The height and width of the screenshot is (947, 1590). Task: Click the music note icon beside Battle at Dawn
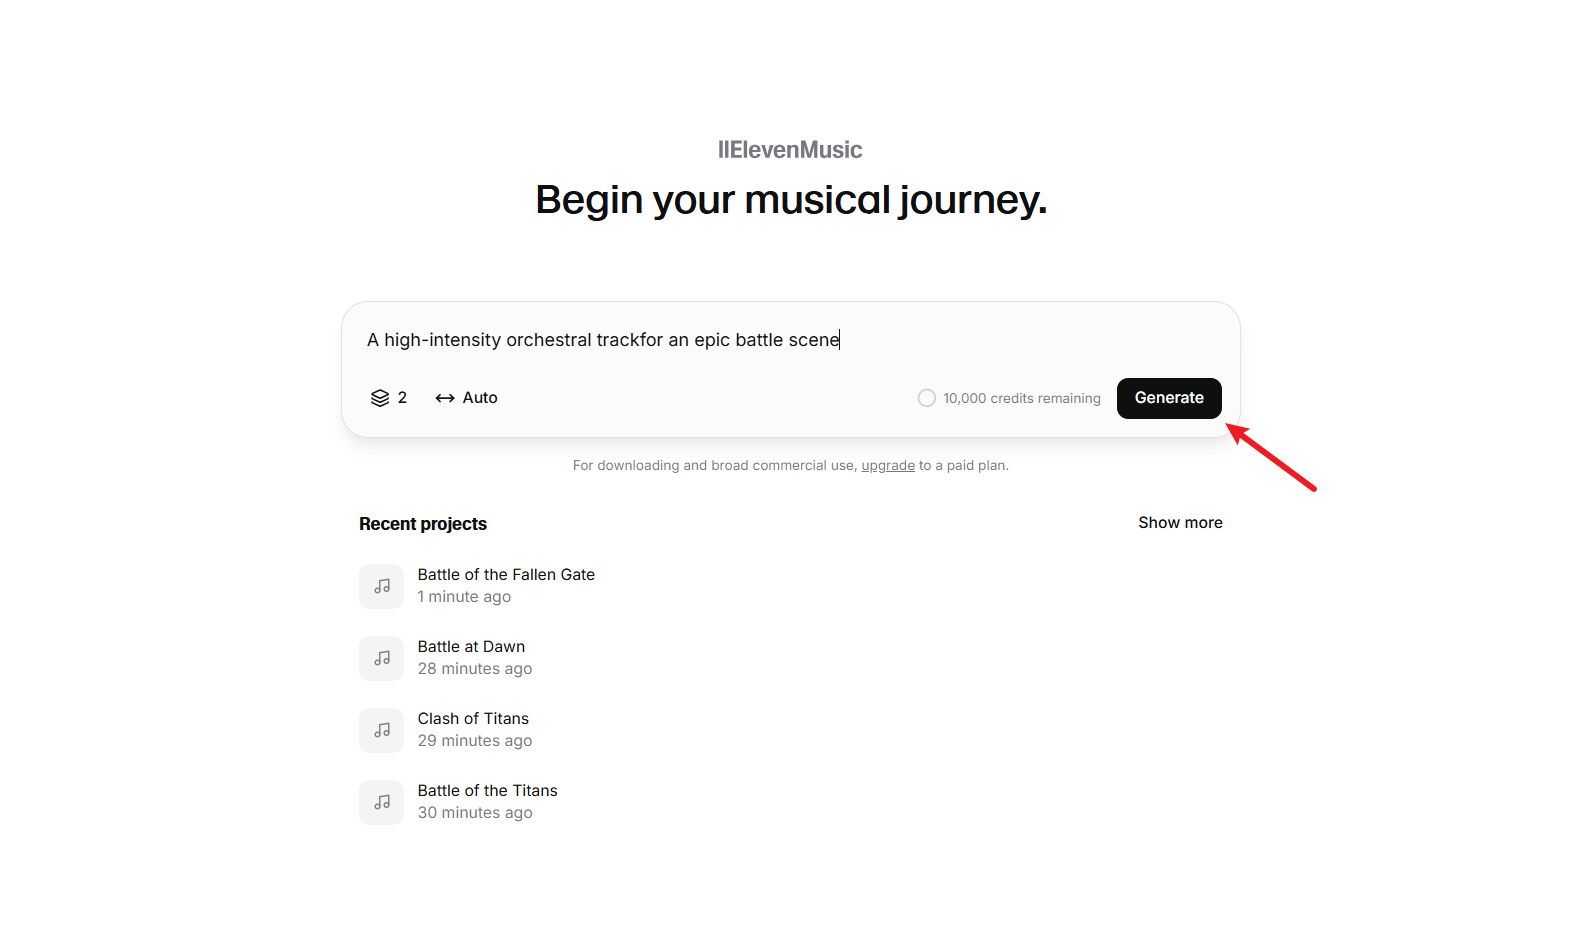381,658
